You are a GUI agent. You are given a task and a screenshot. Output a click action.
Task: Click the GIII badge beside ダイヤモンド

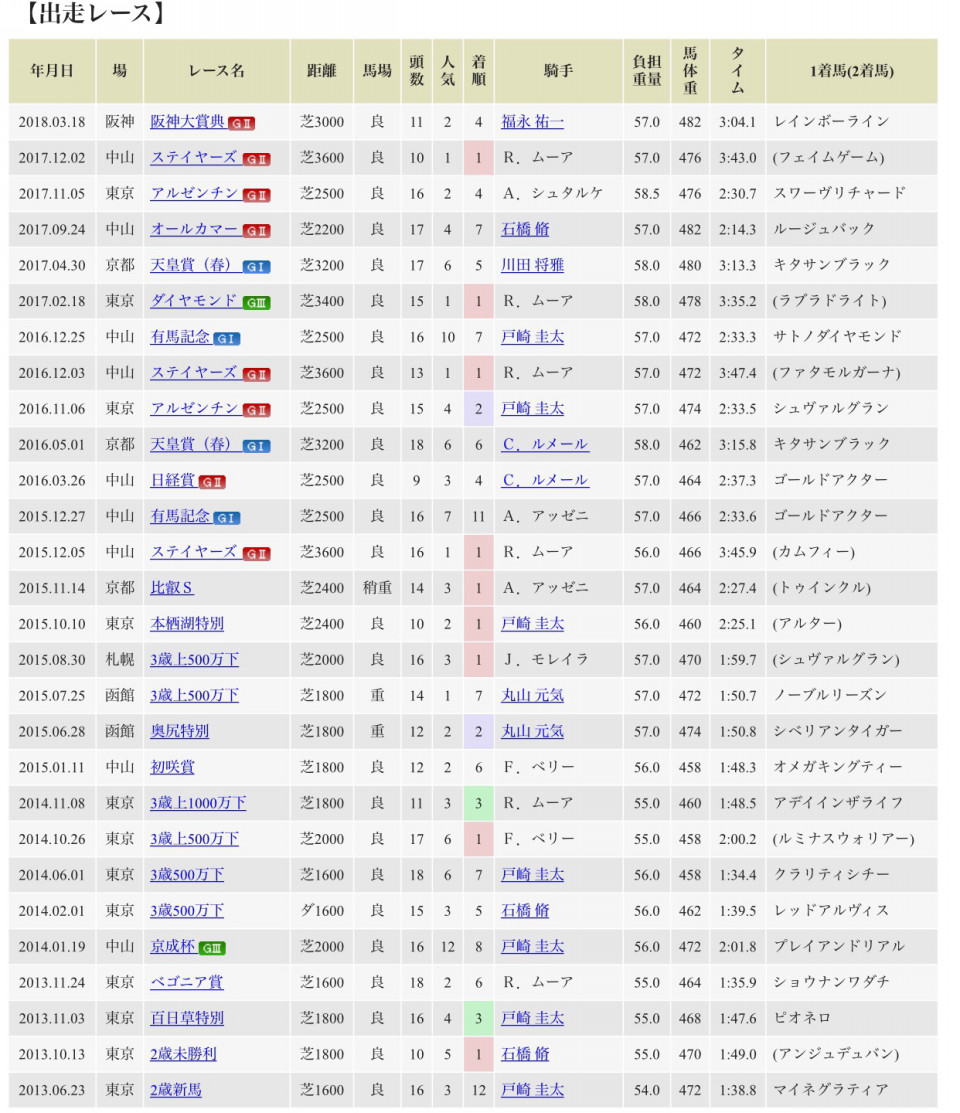256,302
